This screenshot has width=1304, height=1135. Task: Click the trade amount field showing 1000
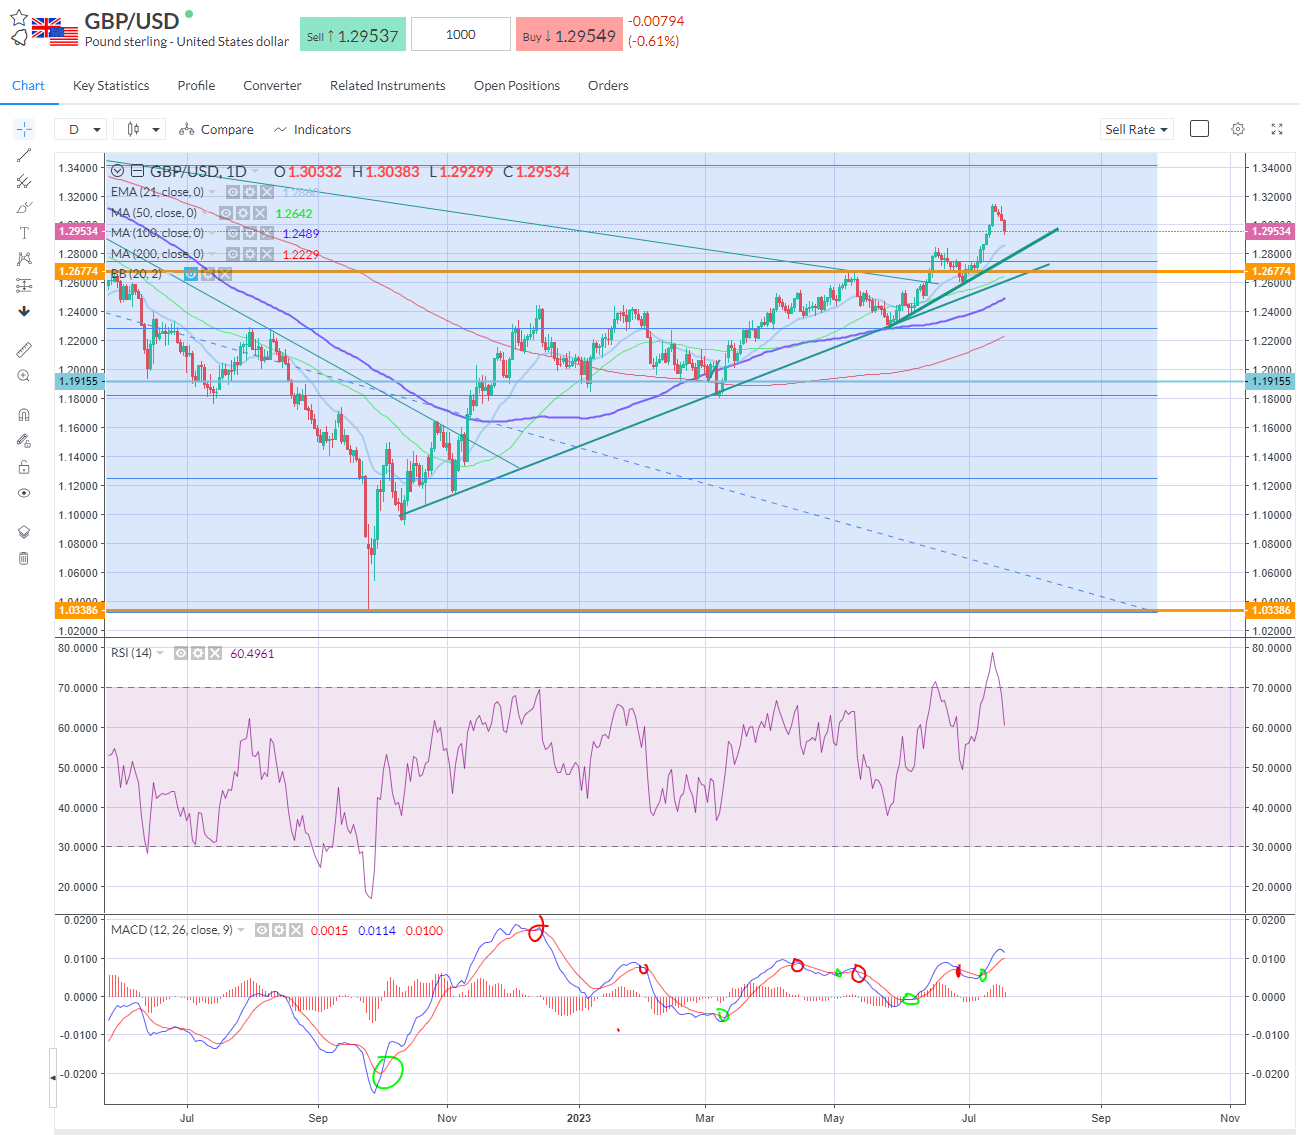click(x=461, y=34)
